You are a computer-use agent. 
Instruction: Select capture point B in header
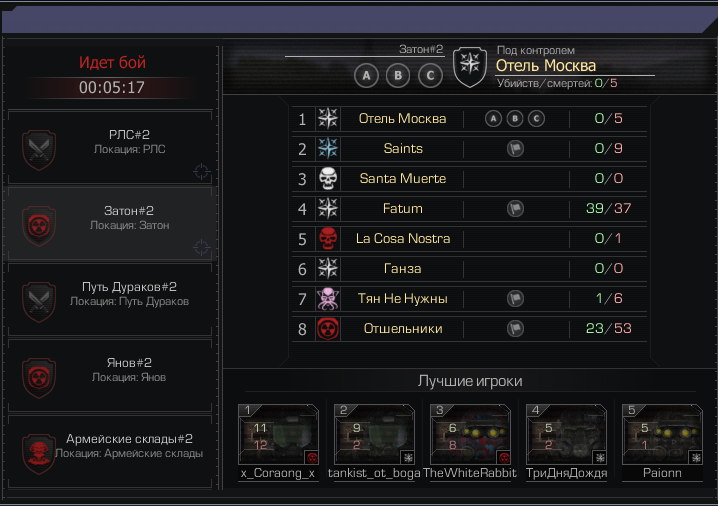pyautogui.click(x=398, y=76)
